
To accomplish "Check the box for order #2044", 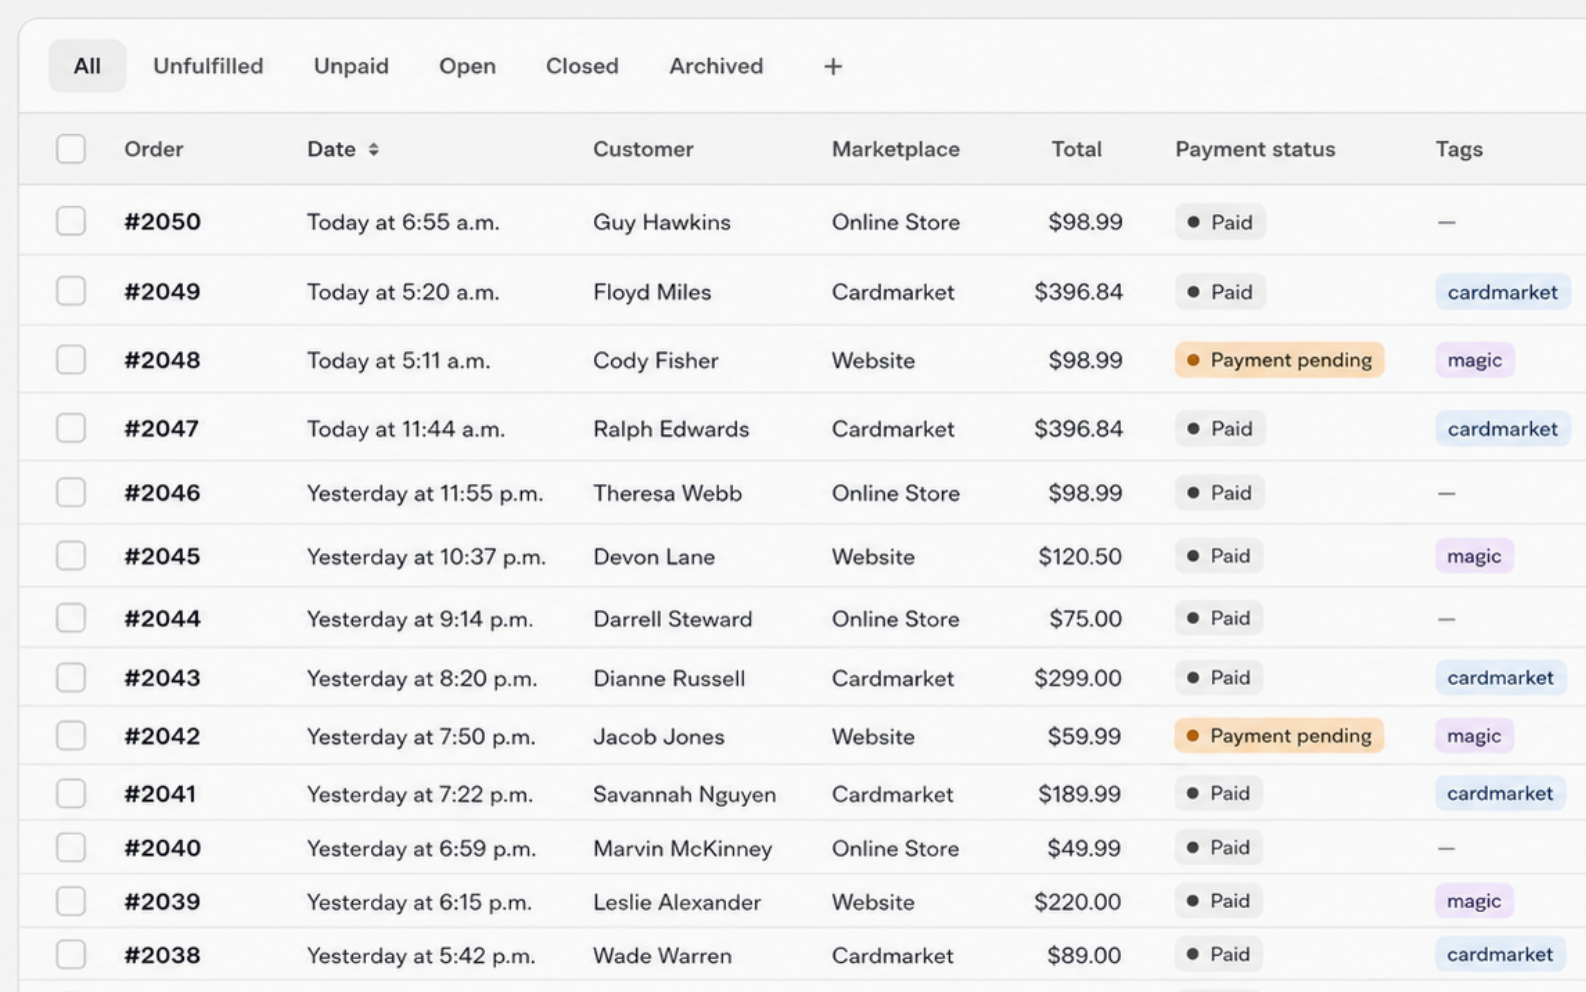I will pos(71,618).
